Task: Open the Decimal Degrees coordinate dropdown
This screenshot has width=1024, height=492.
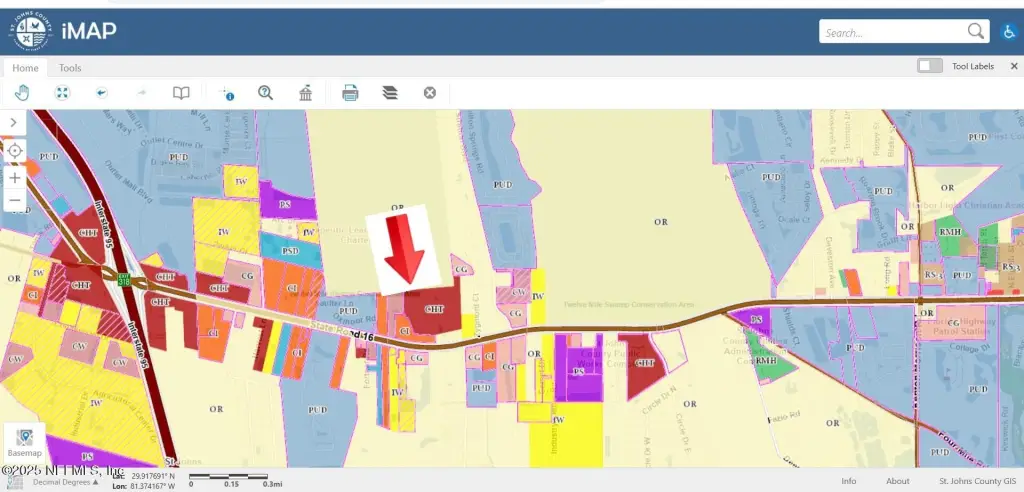Action: click(65, 482)
